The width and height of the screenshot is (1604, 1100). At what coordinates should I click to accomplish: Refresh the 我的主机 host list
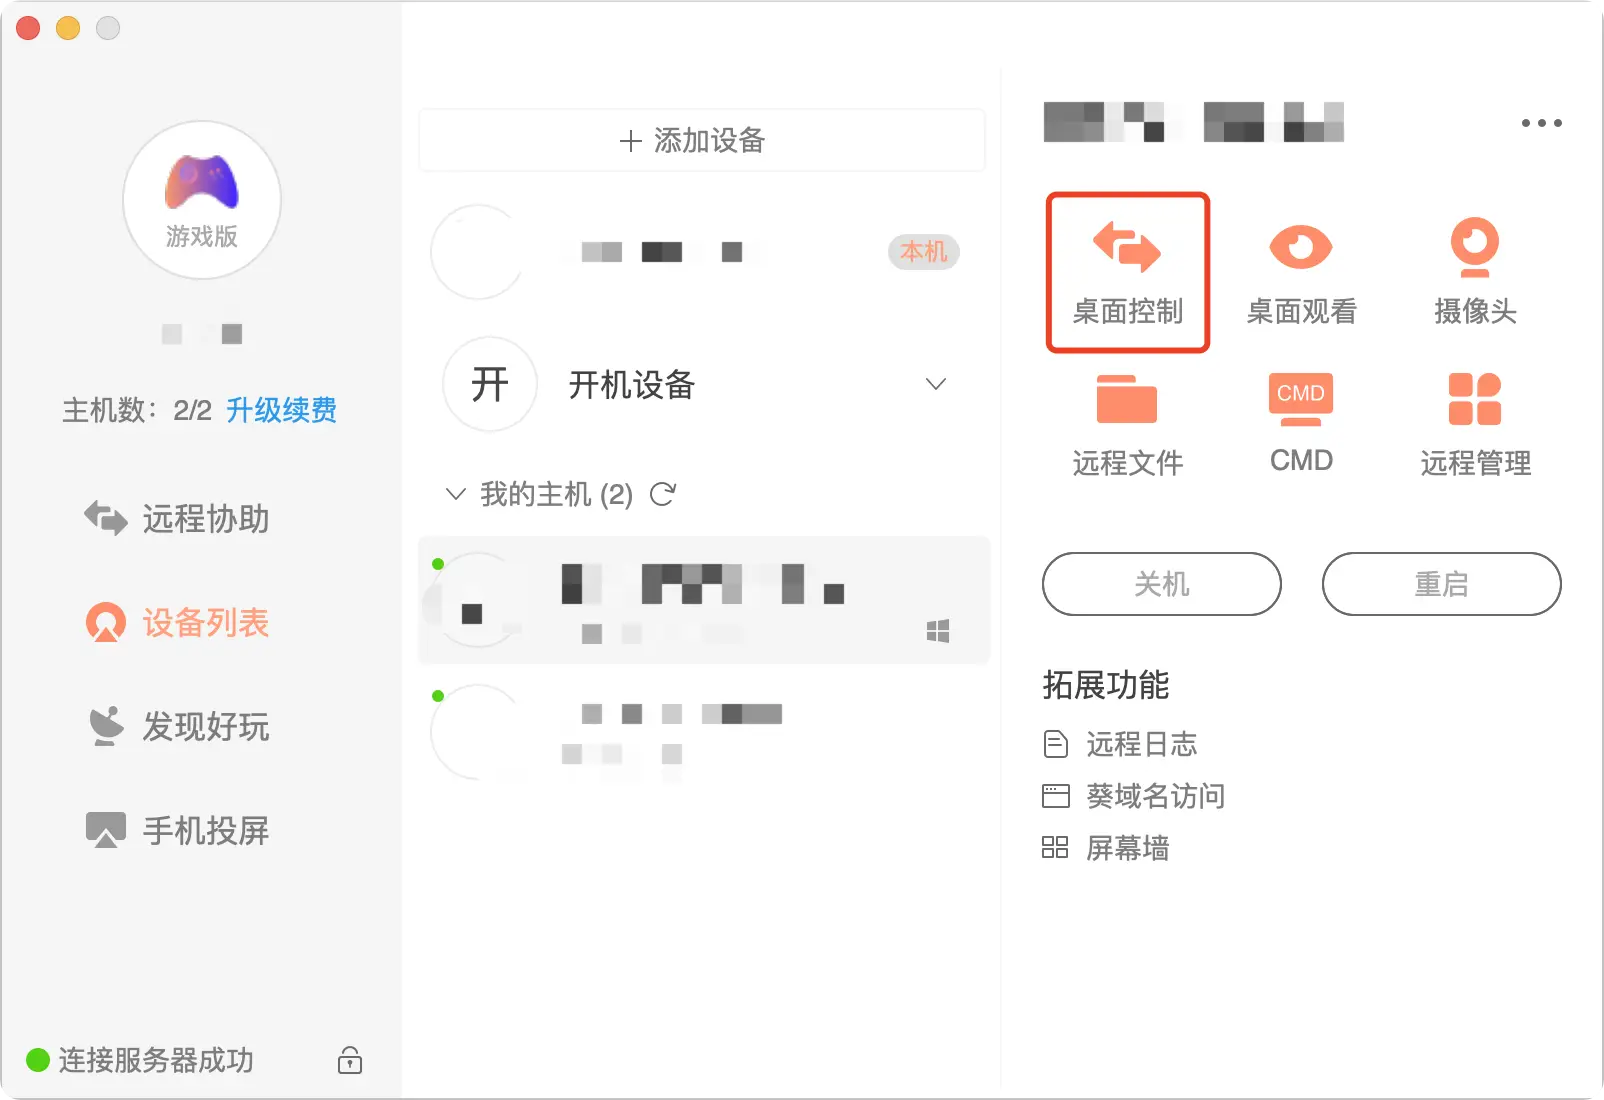[663, 494]
